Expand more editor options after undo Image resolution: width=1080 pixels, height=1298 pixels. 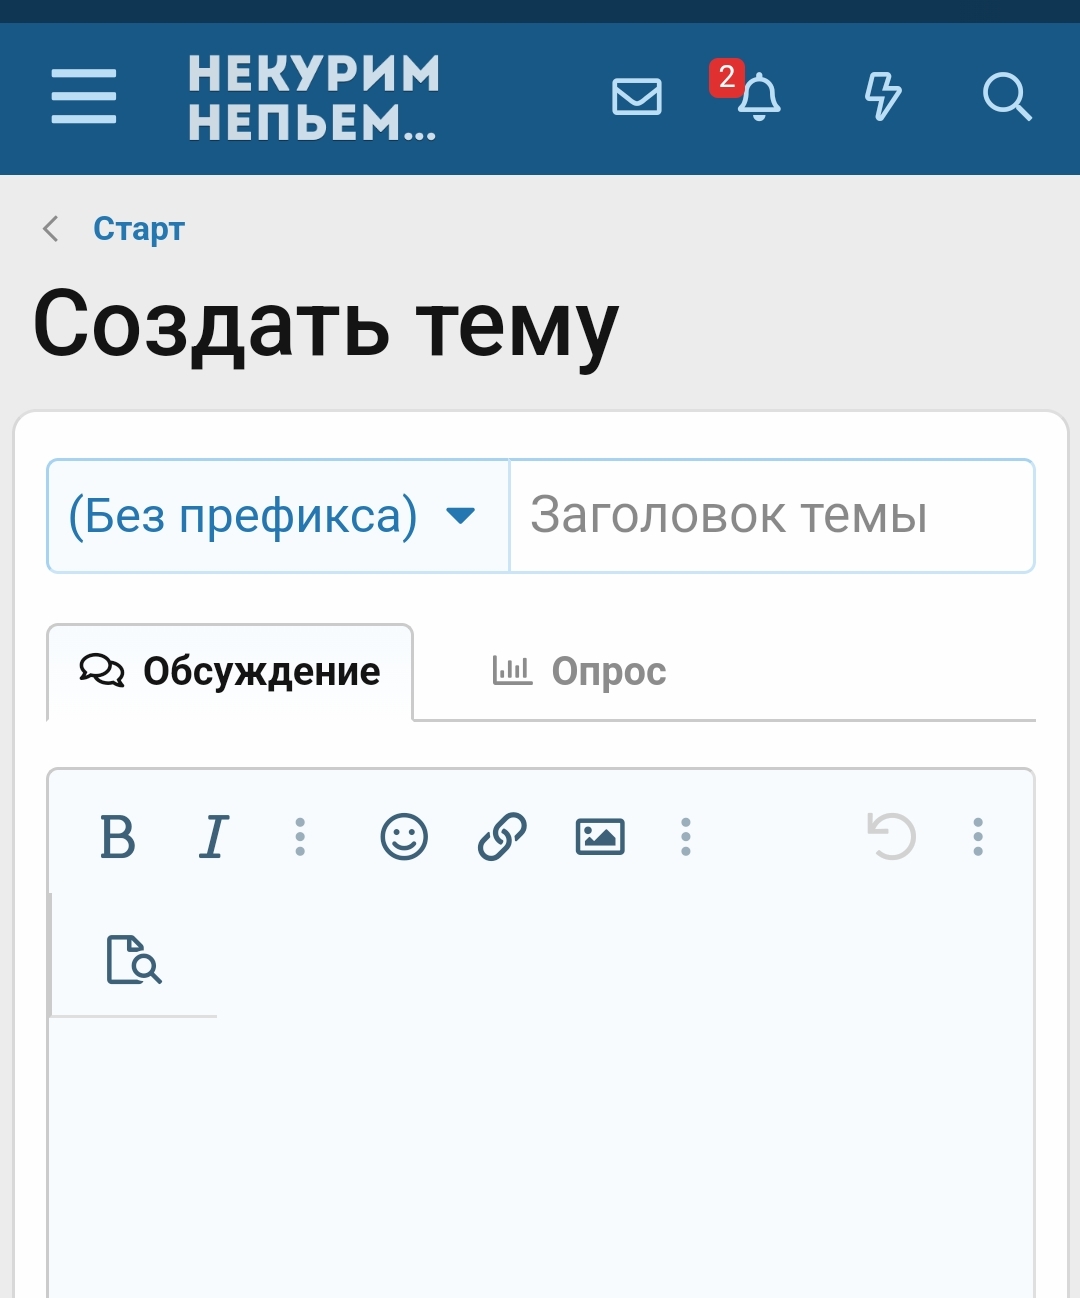tap(978, 837)
